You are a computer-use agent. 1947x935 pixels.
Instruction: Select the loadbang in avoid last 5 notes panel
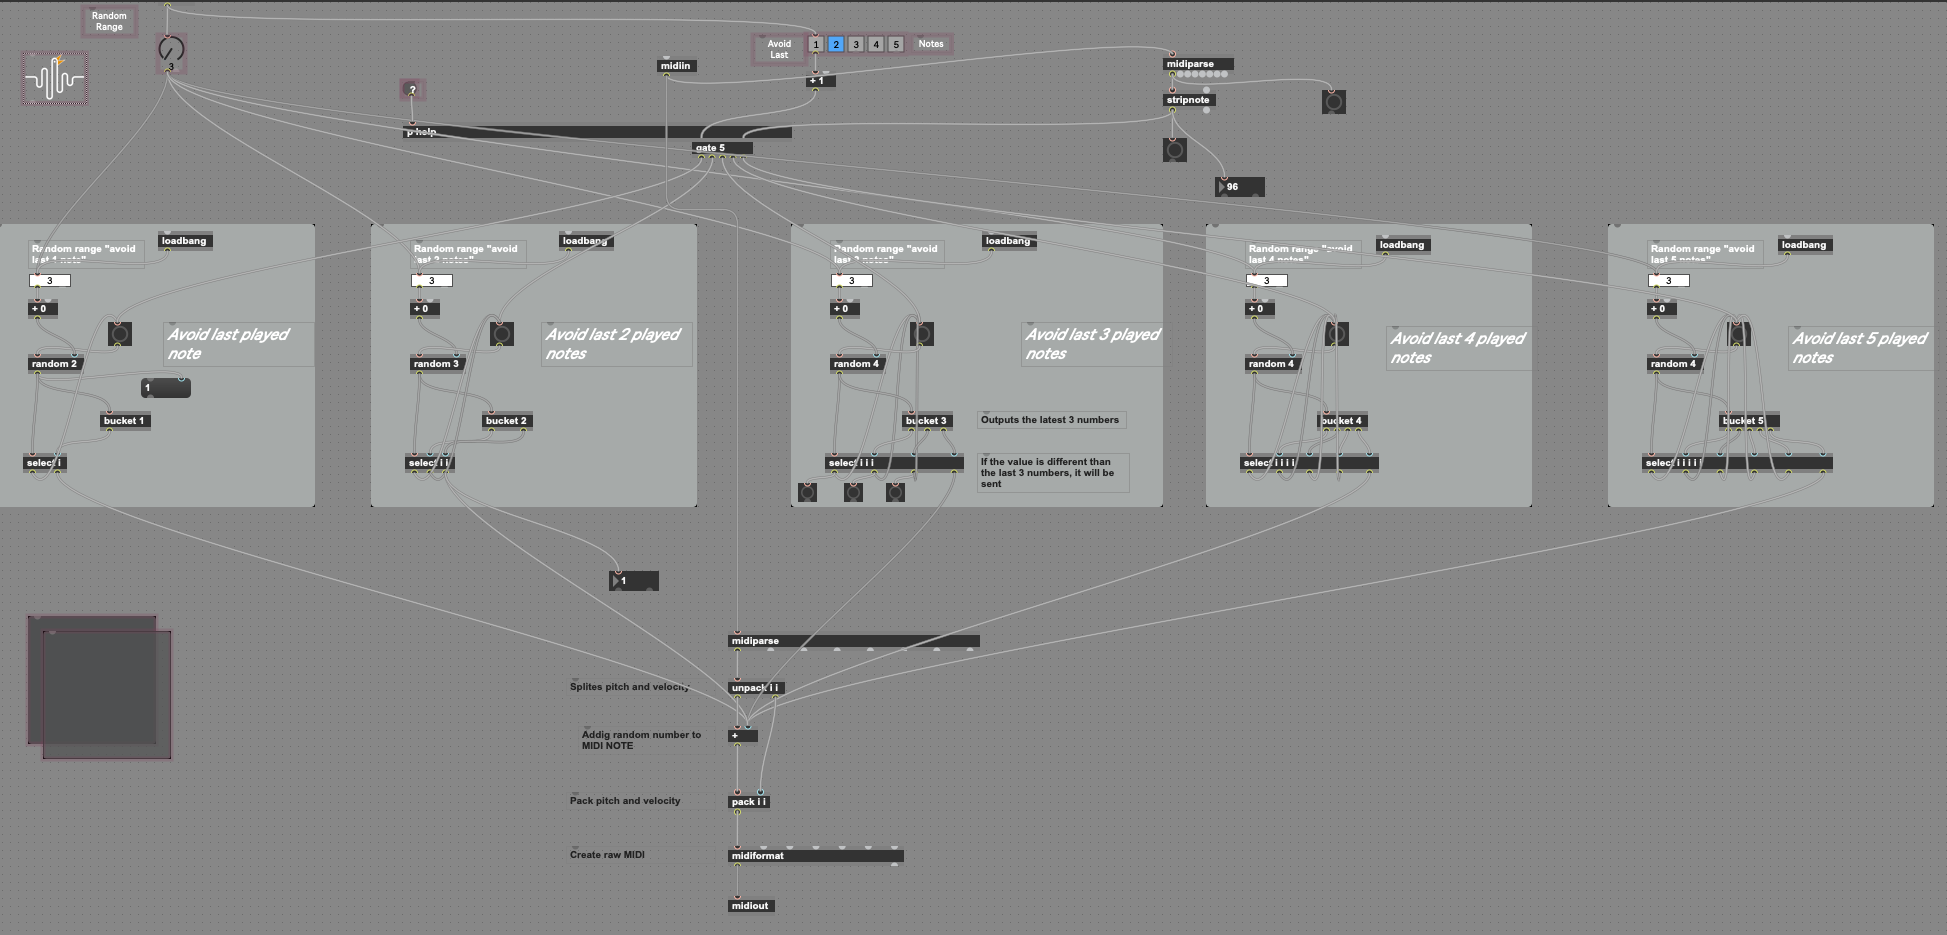coord(1806,245)
